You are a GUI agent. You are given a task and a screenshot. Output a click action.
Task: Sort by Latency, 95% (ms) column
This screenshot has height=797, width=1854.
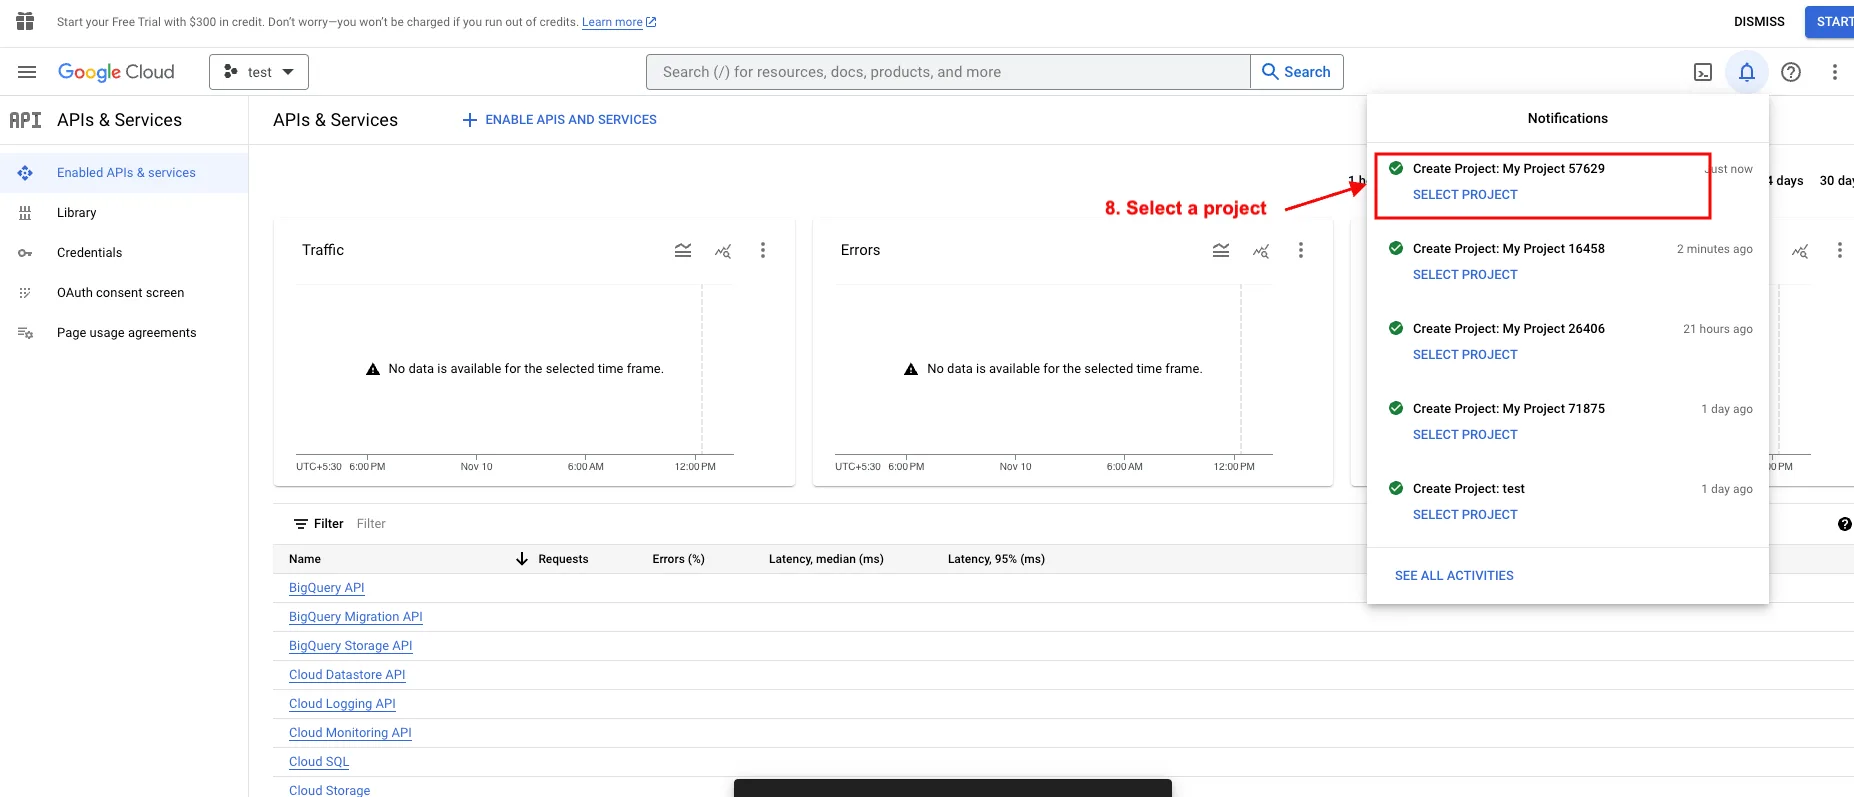996,559
